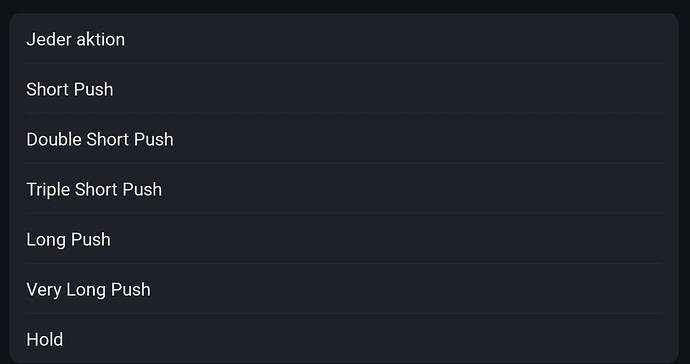The height and width of the screenshot is (364, 690).
Task: Click the first list item, Jeder aktion
Action: point(344,39)
